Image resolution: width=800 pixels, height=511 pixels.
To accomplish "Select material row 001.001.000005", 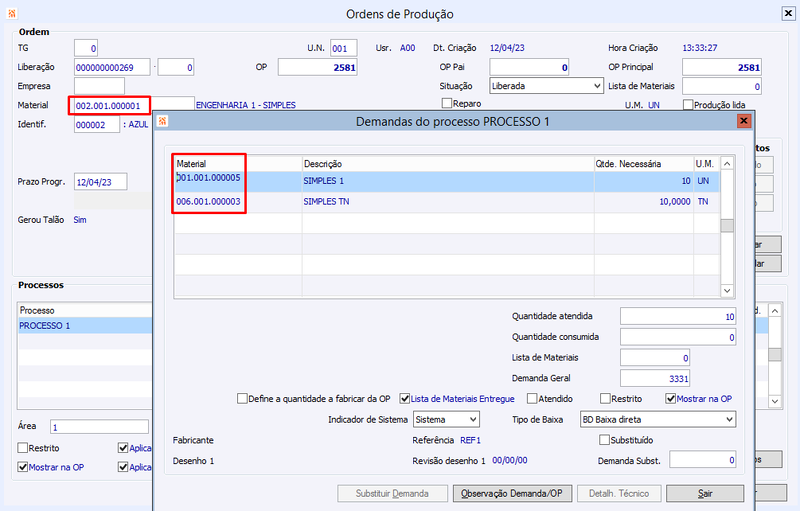I will click(447, 181).
